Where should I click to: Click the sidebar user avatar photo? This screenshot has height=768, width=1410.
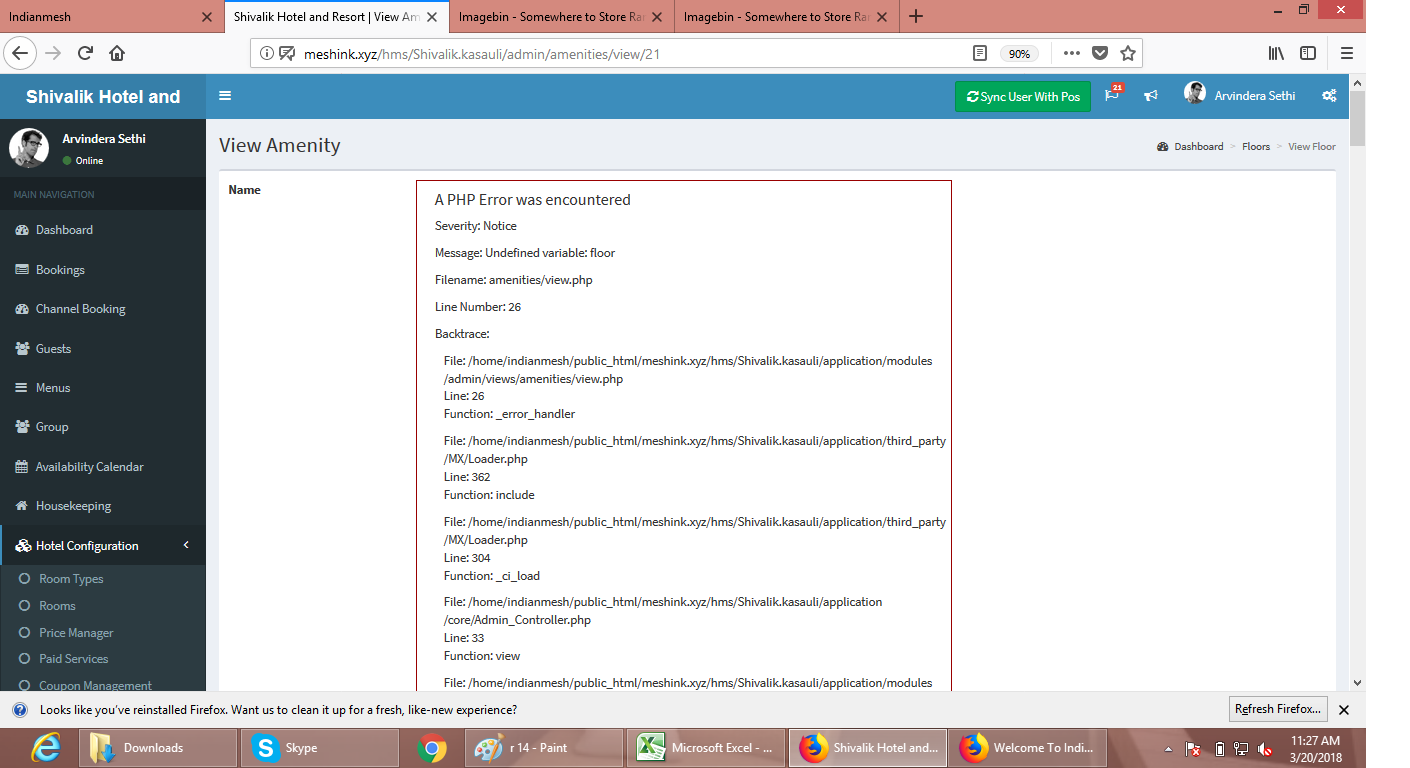(x=29, y=148)
